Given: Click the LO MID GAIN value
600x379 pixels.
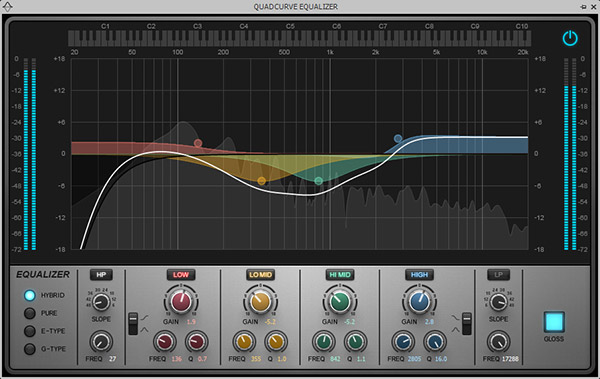Looking at the screenshot, I should coord(270,322).
